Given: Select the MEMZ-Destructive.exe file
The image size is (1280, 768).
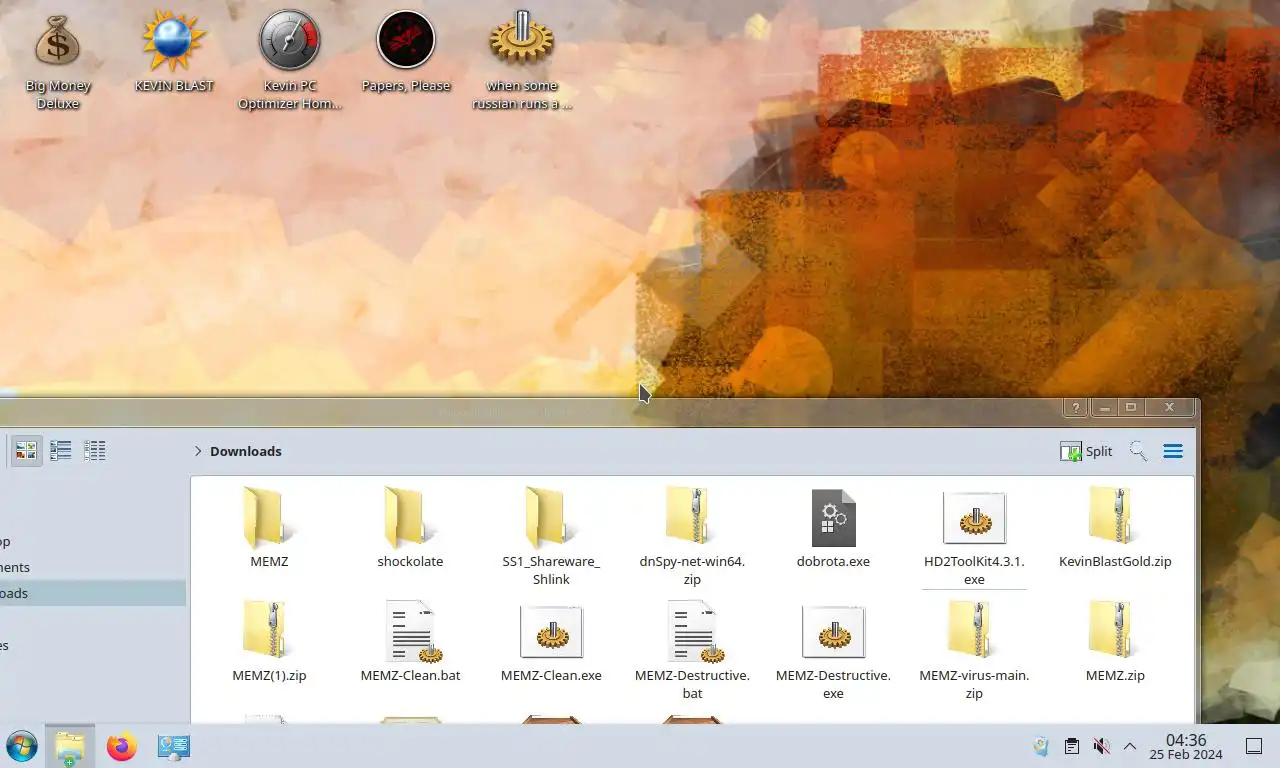Looking at the screenshot, I should coord(833,650).
